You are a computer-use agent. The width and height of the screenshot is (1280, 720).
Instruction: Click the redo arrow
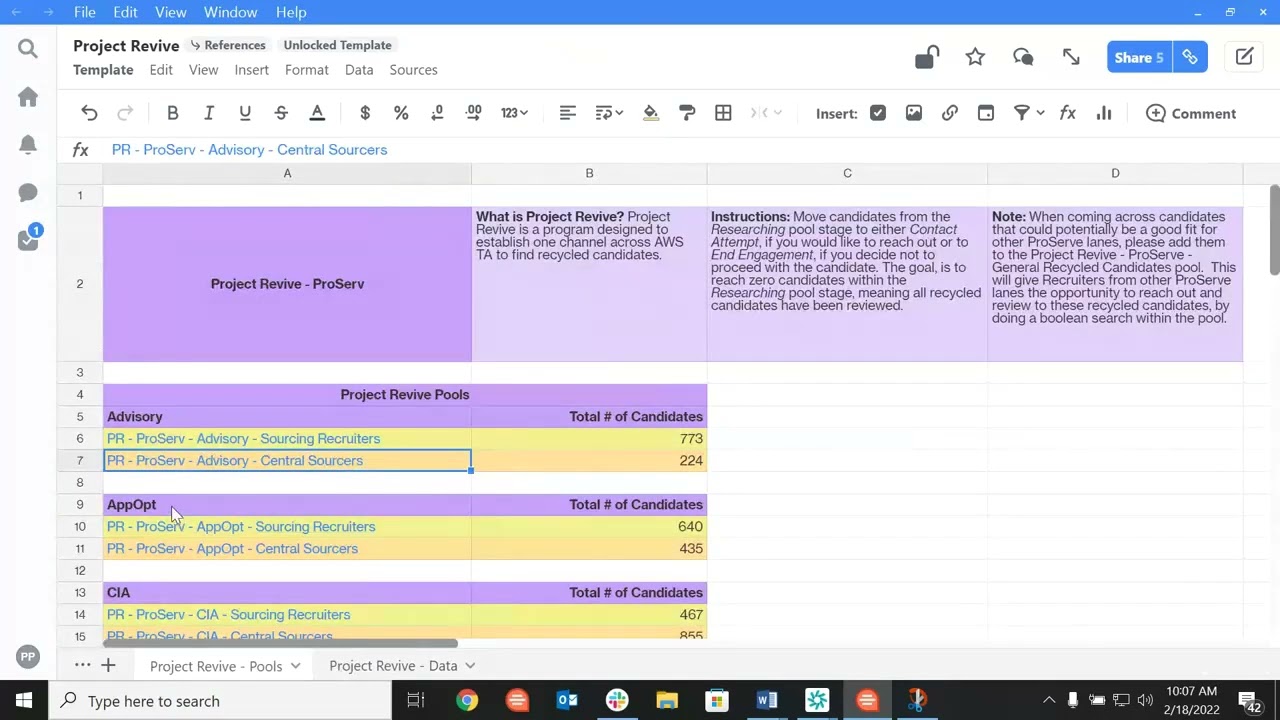click(x=125, y=113)
